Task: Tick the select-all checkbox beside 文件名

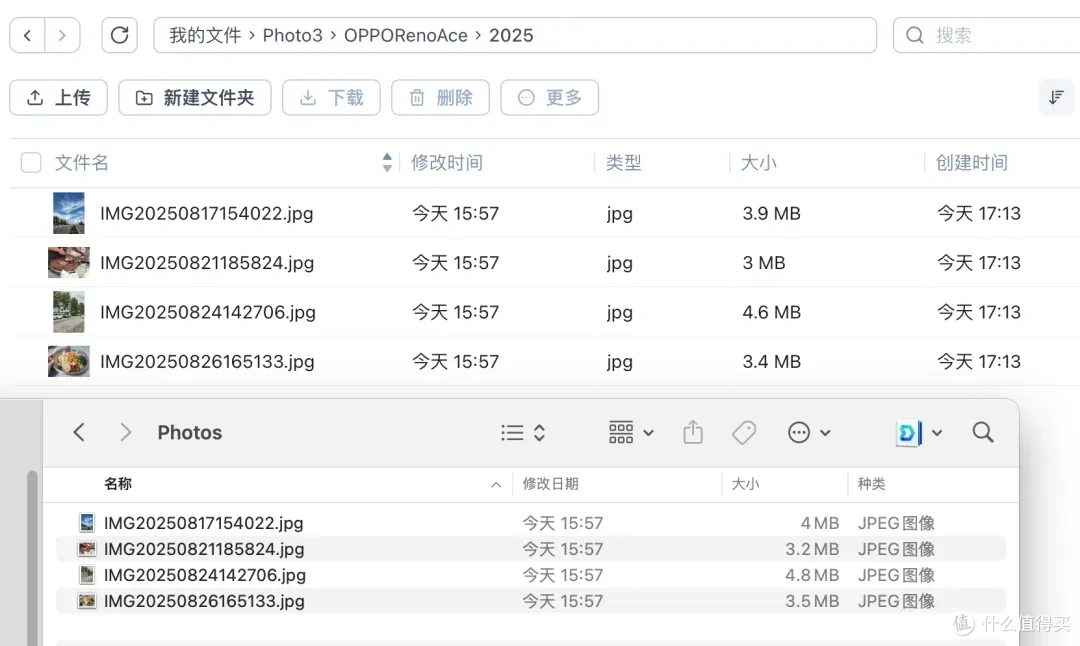Action: (x=31, y=163)
